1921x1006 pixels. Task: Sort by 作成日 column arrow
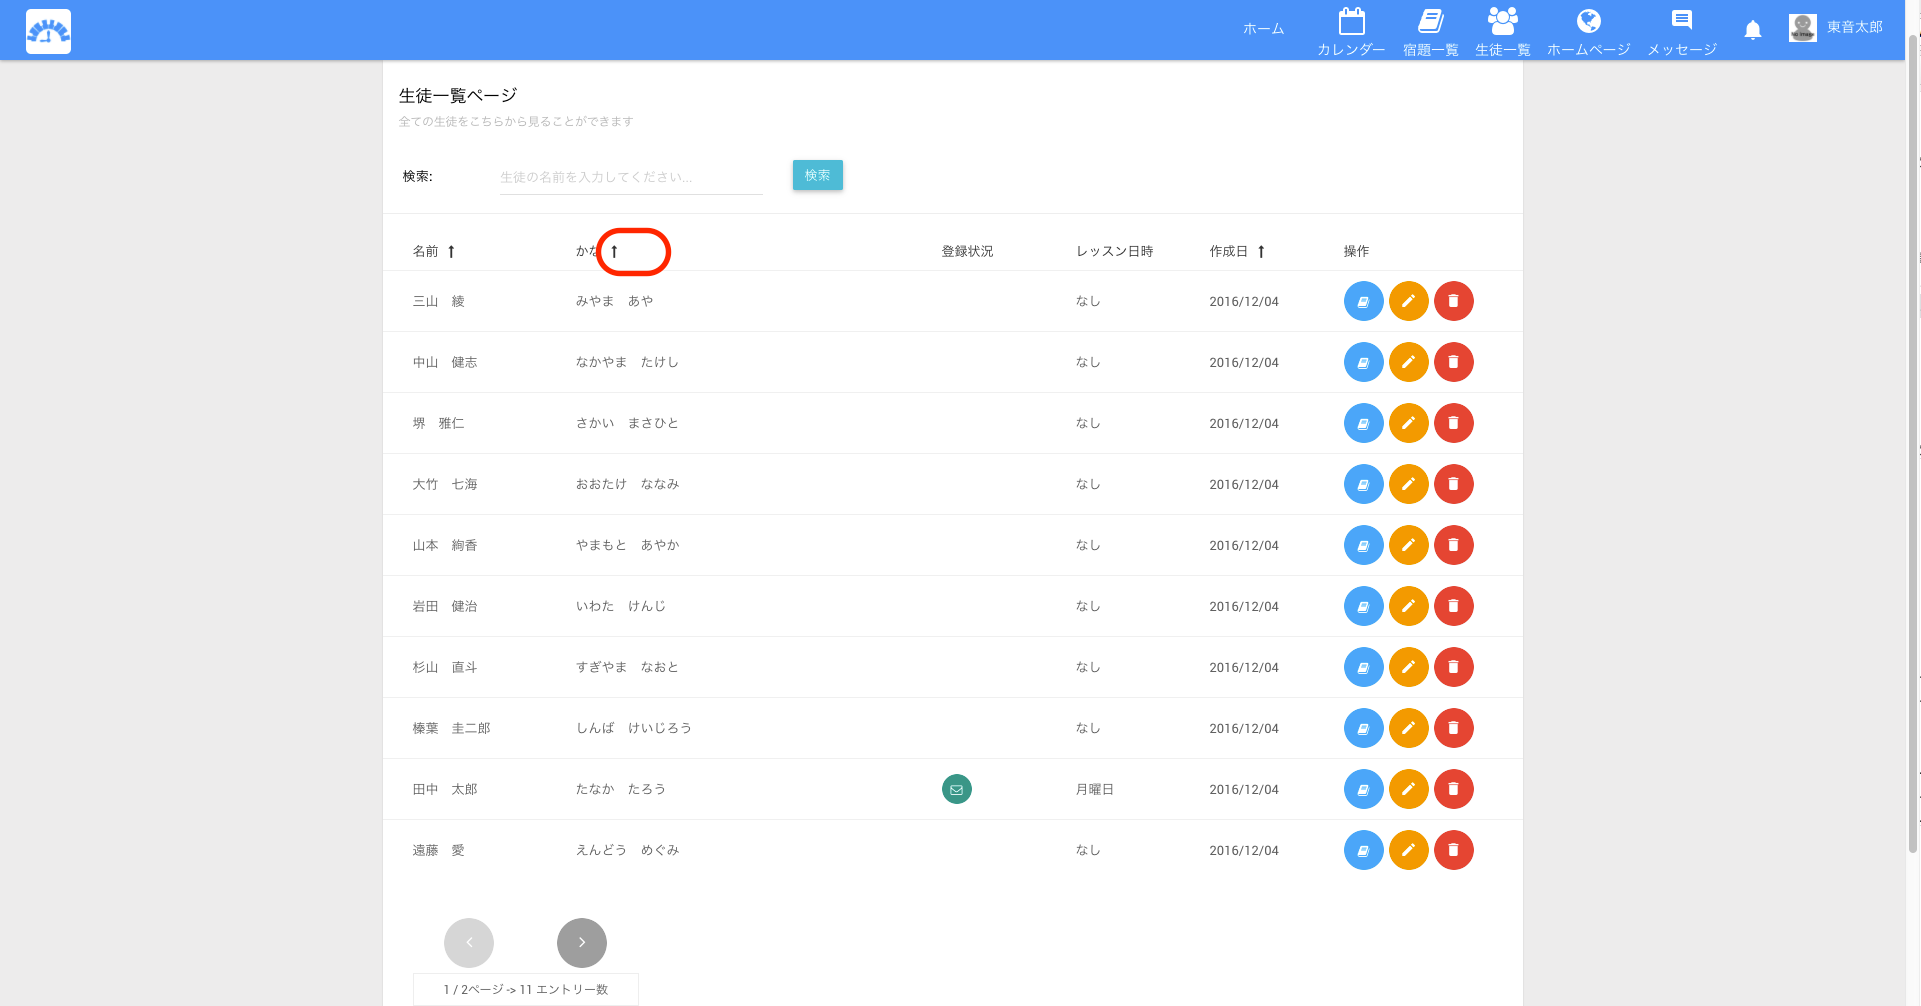pos(1261,252)
